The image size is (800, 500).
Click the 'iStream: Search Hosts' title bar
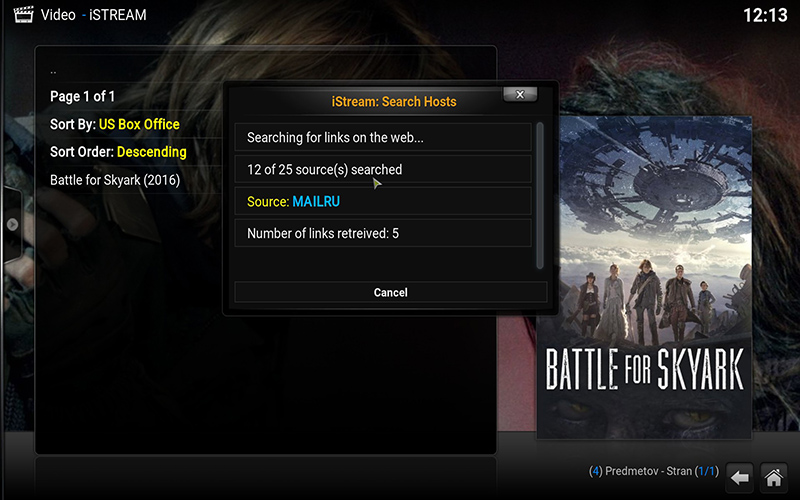click(393, 101)
